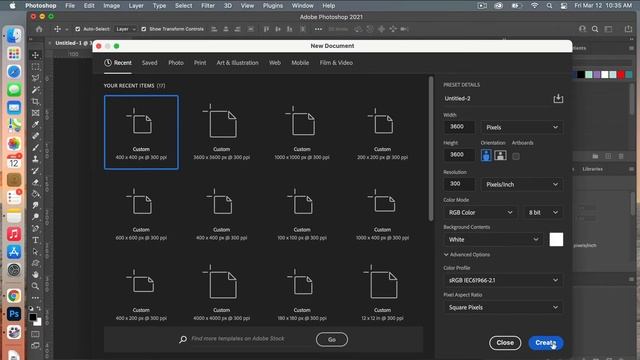Open Photoshop search magnifier in options bar
The image size is (640, 360).
tap(595, 29)
